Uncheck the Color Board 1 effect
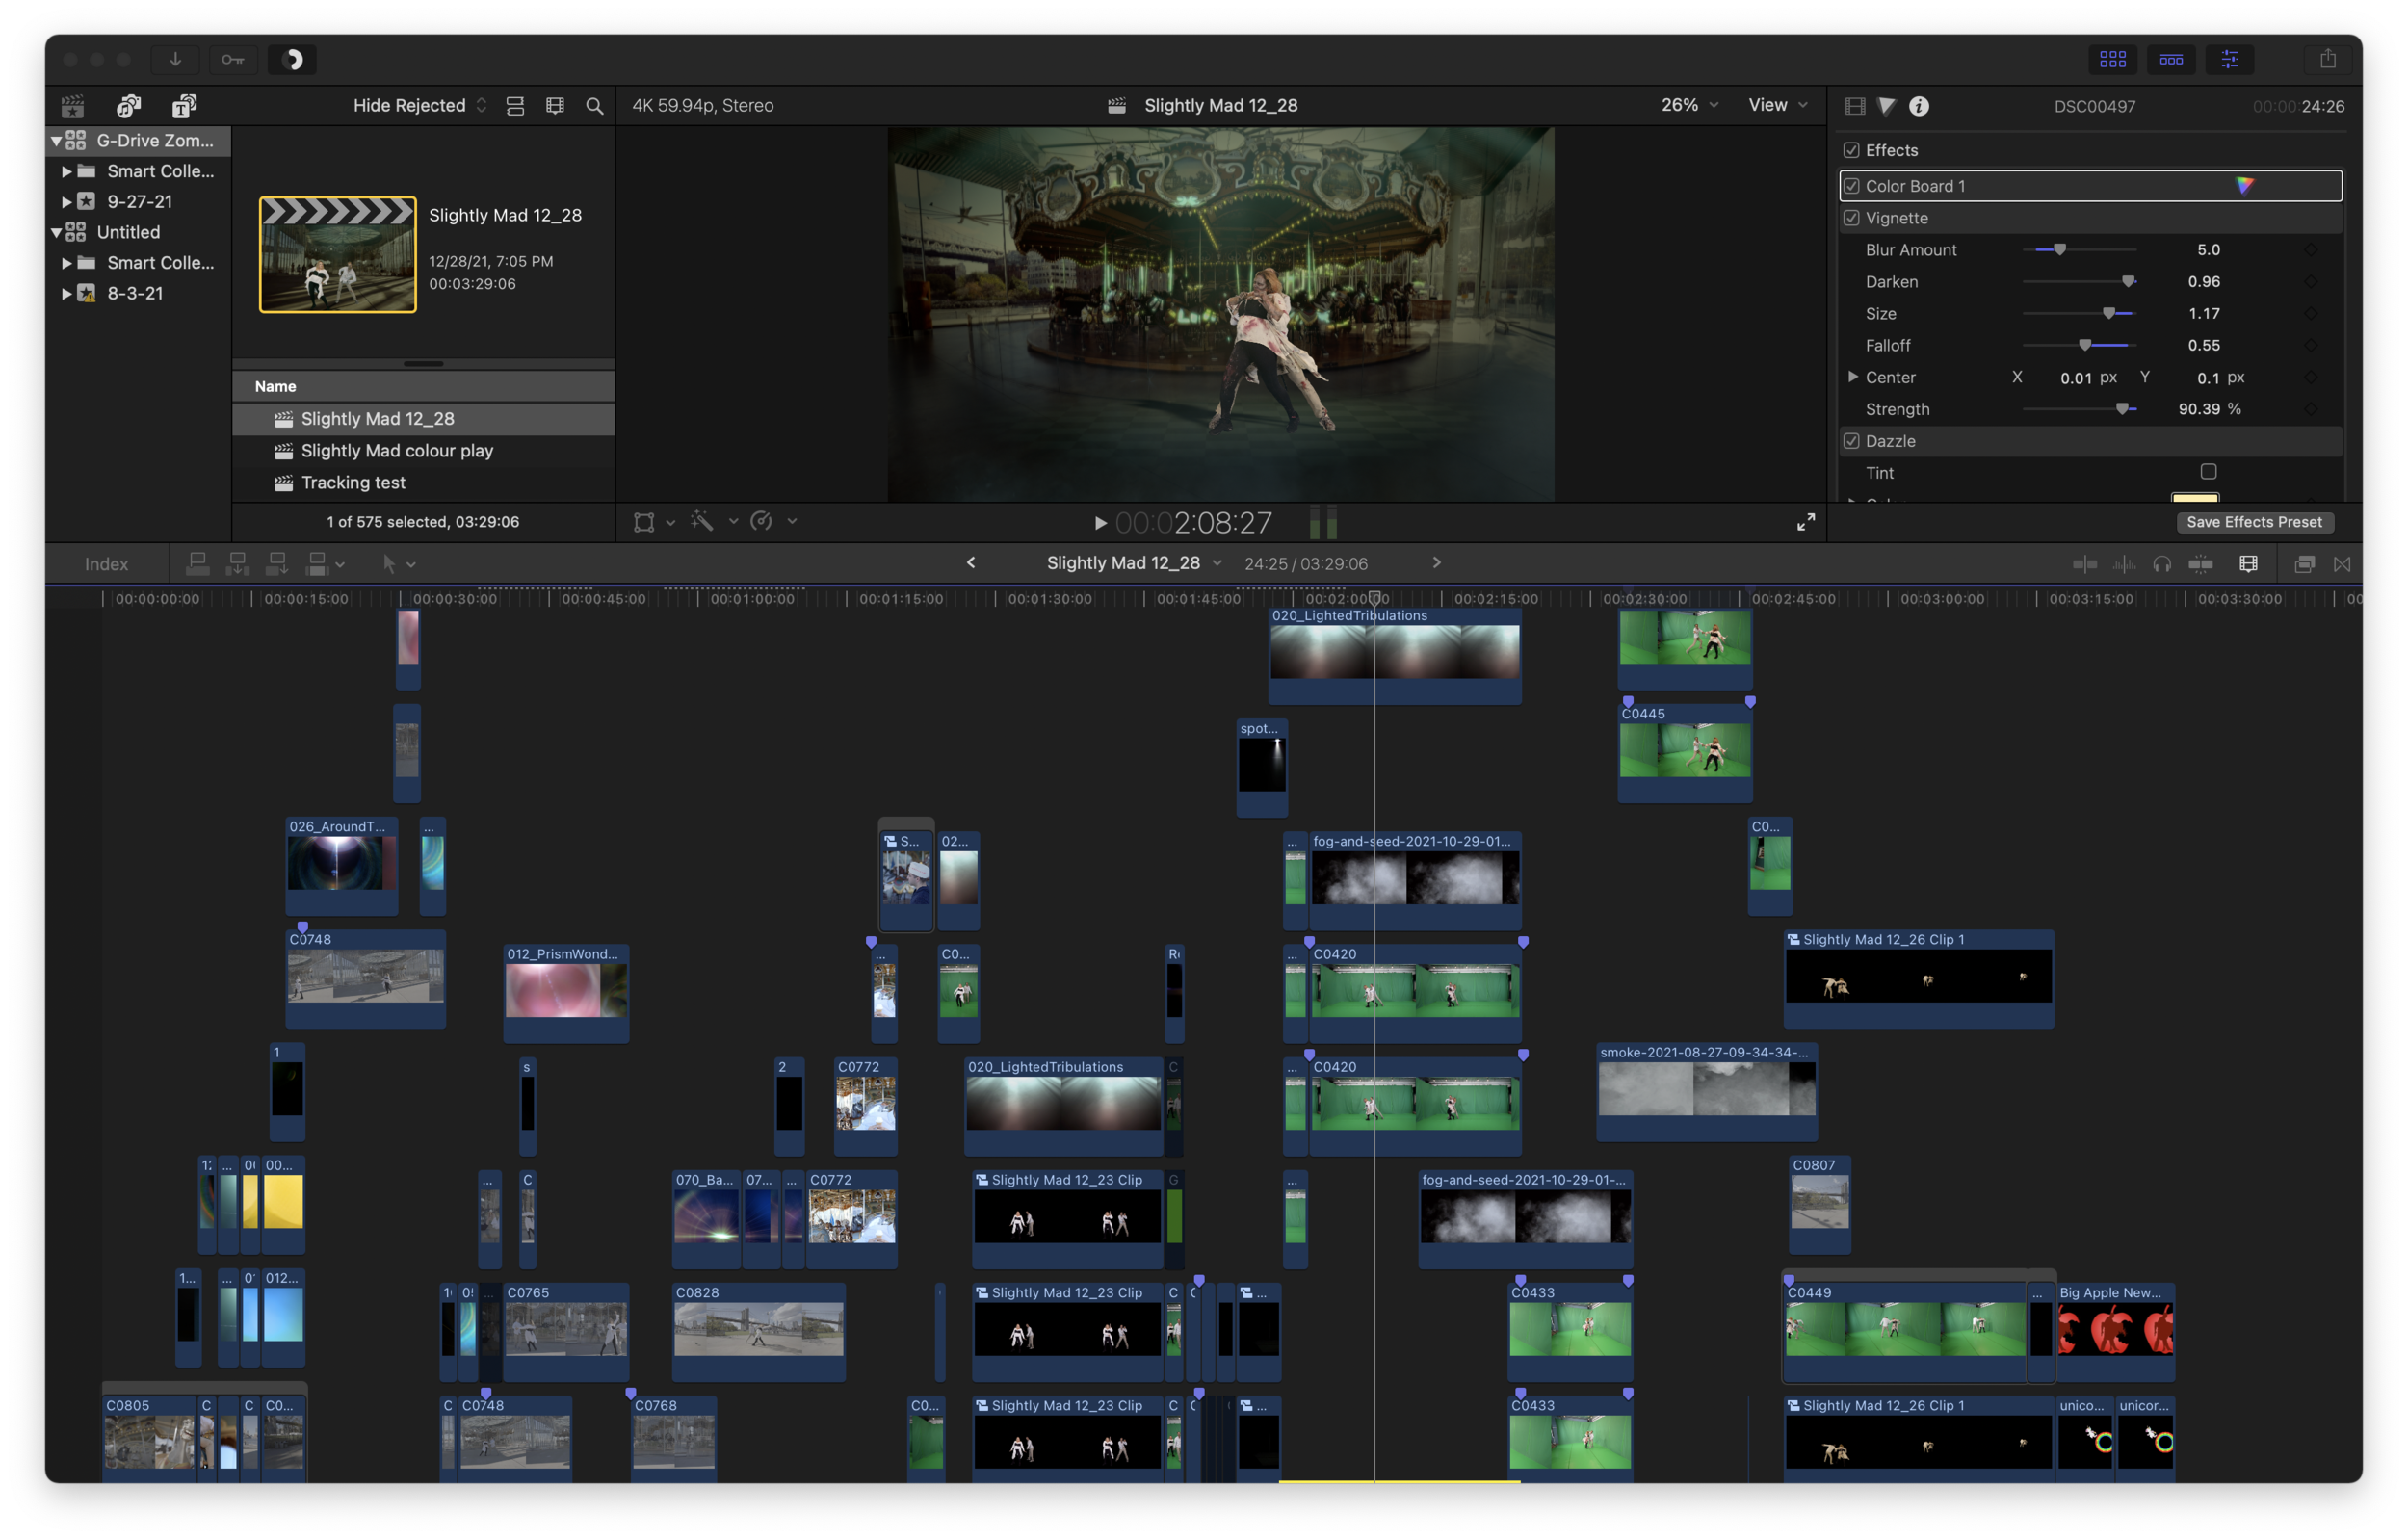This screenshot has height=1539, width=2408. tap(1851, 186)
